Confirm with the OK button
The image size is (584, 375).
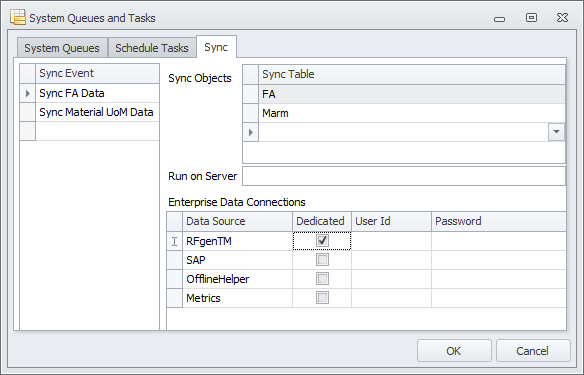click(454, 351)
